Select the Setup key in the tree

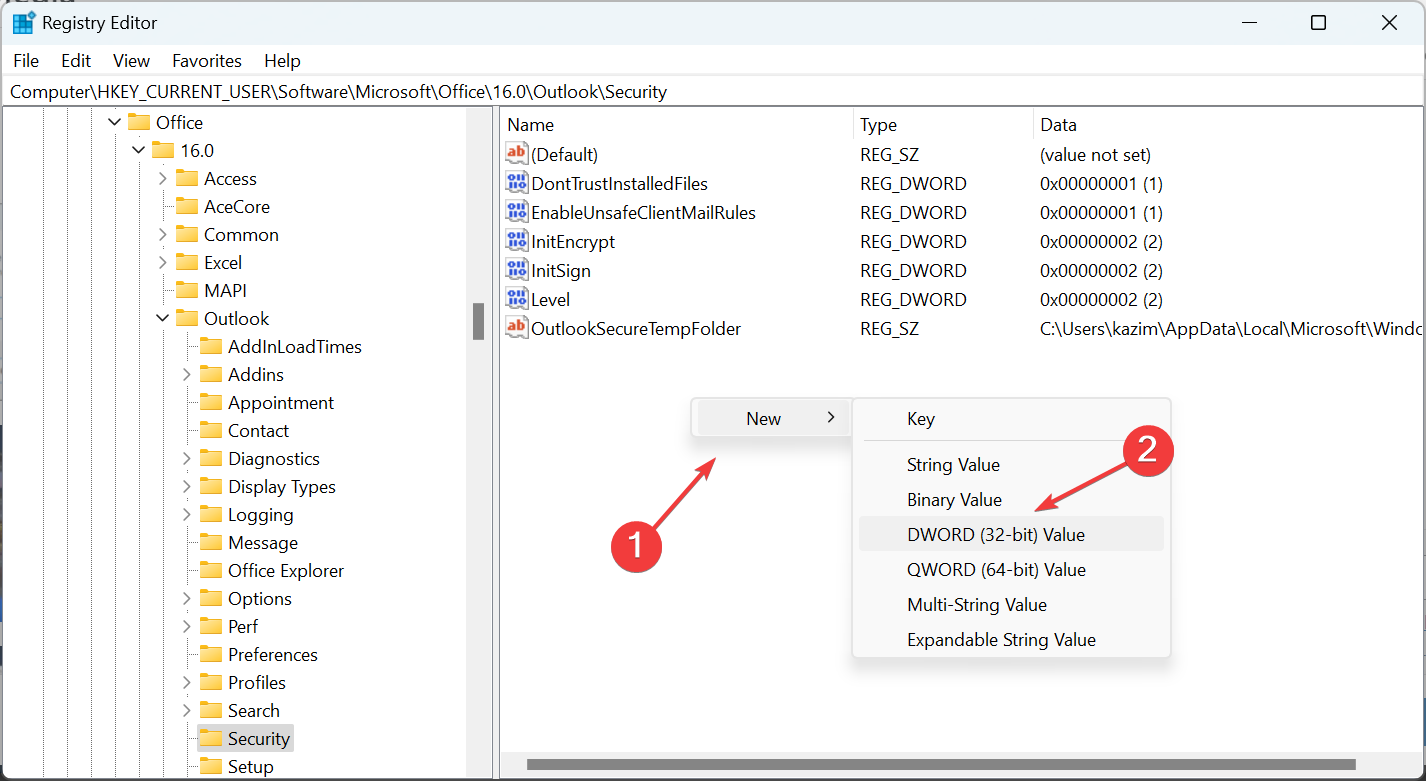[x=250, y=766]
